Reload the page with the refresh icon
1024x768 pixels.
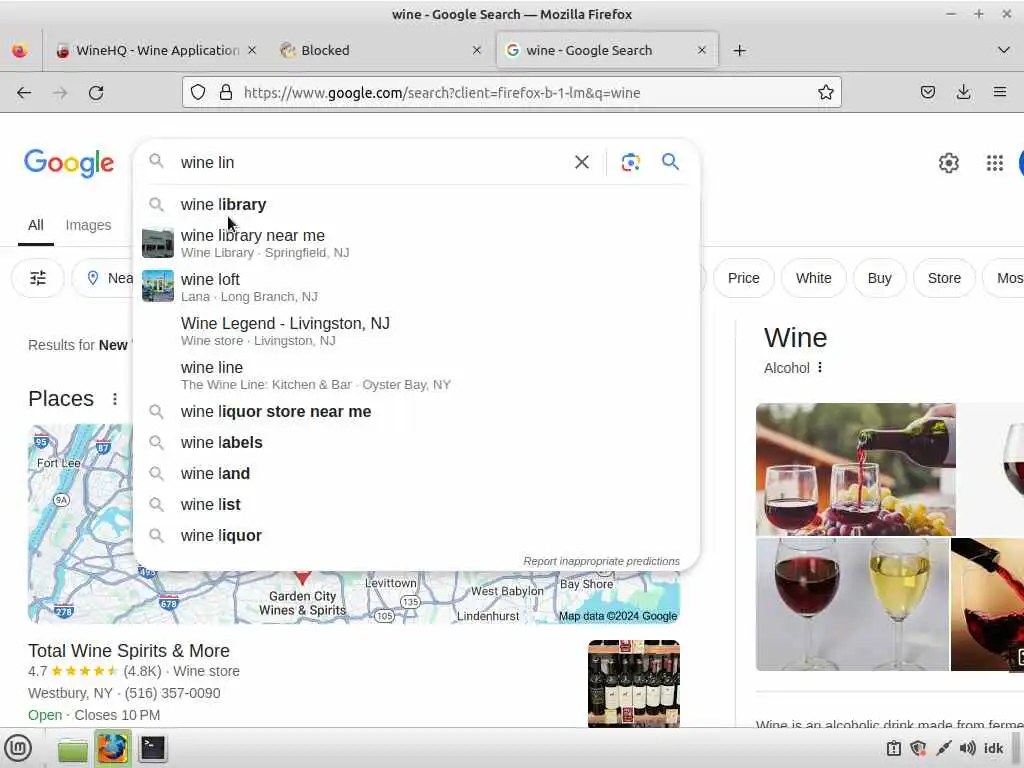pos(96,93)
